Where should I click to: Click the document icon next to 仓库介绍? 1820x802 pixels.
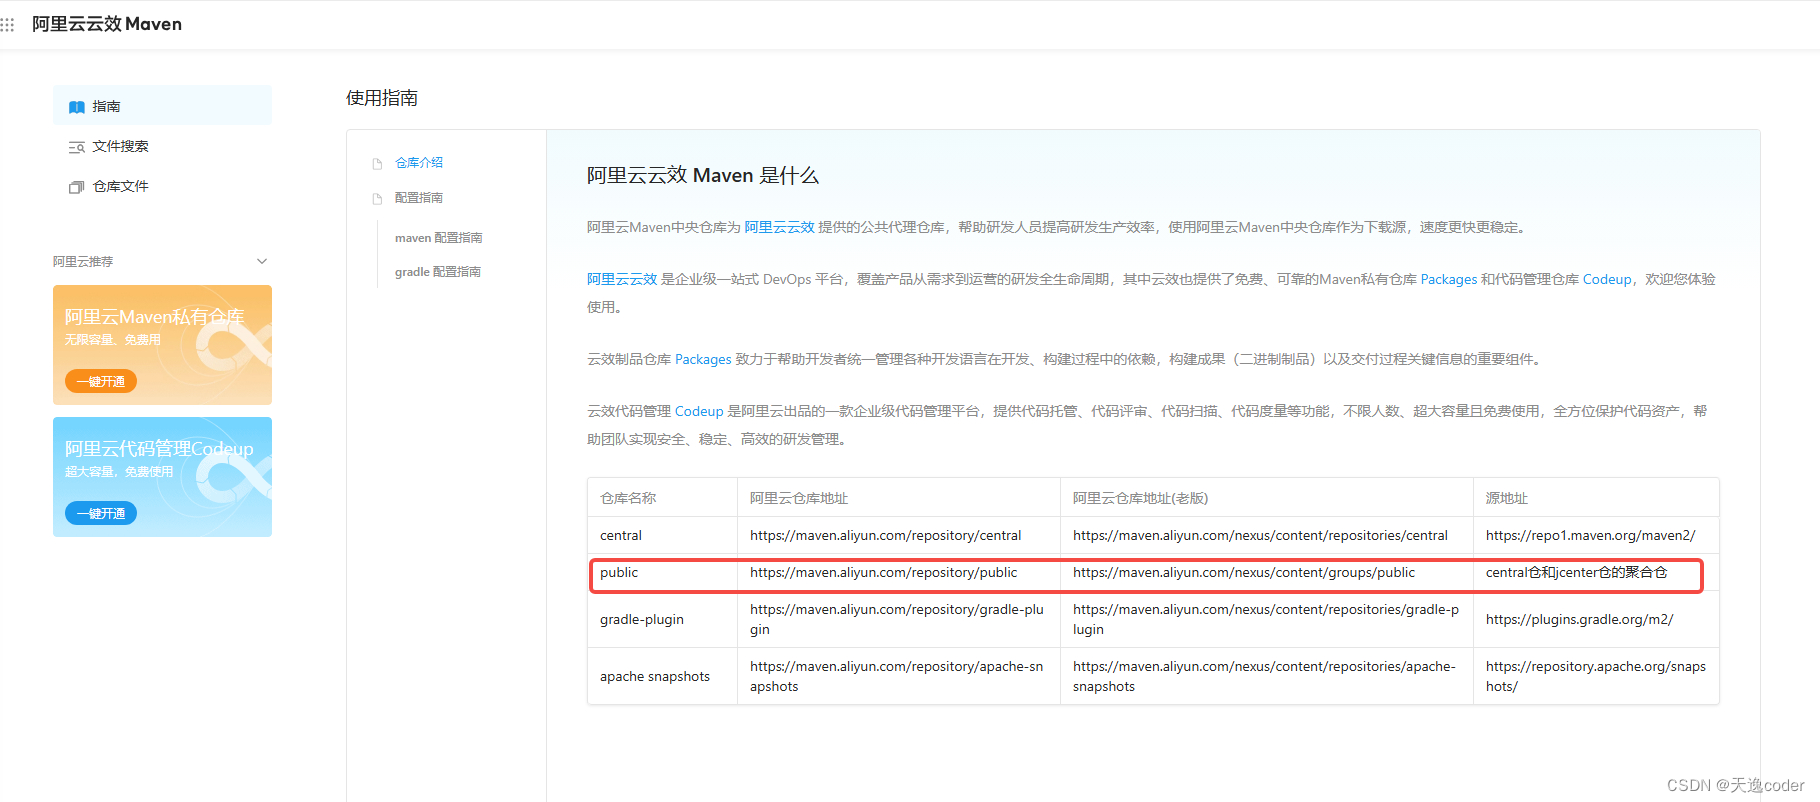(378, 163)
